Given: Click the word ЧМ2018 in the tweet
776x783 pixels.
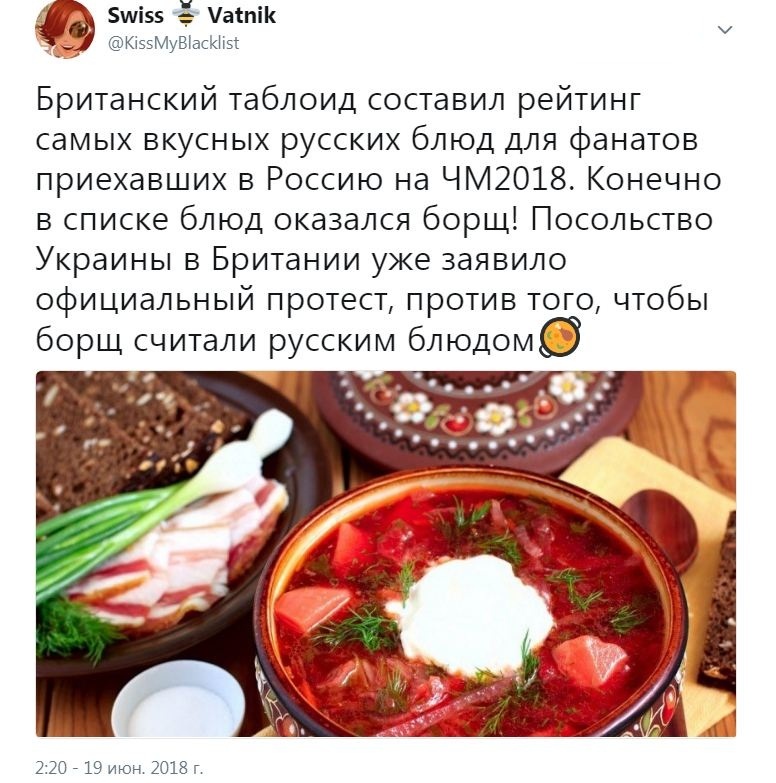Looking at the screenshot, I should click(x=506, y=179).
